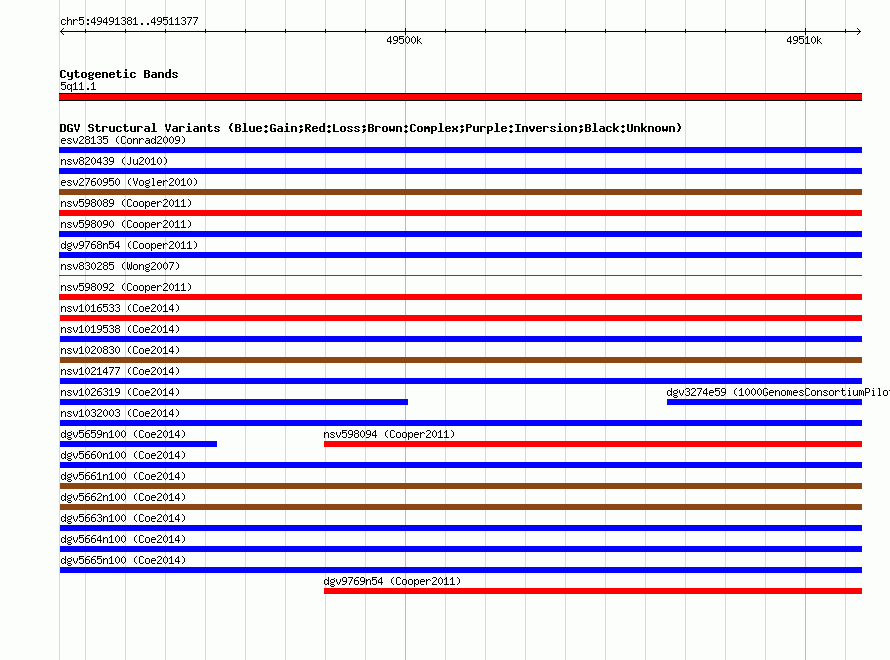
Task: Select the brown bar of dgv5661n100
Action: (x=460, y=486)
